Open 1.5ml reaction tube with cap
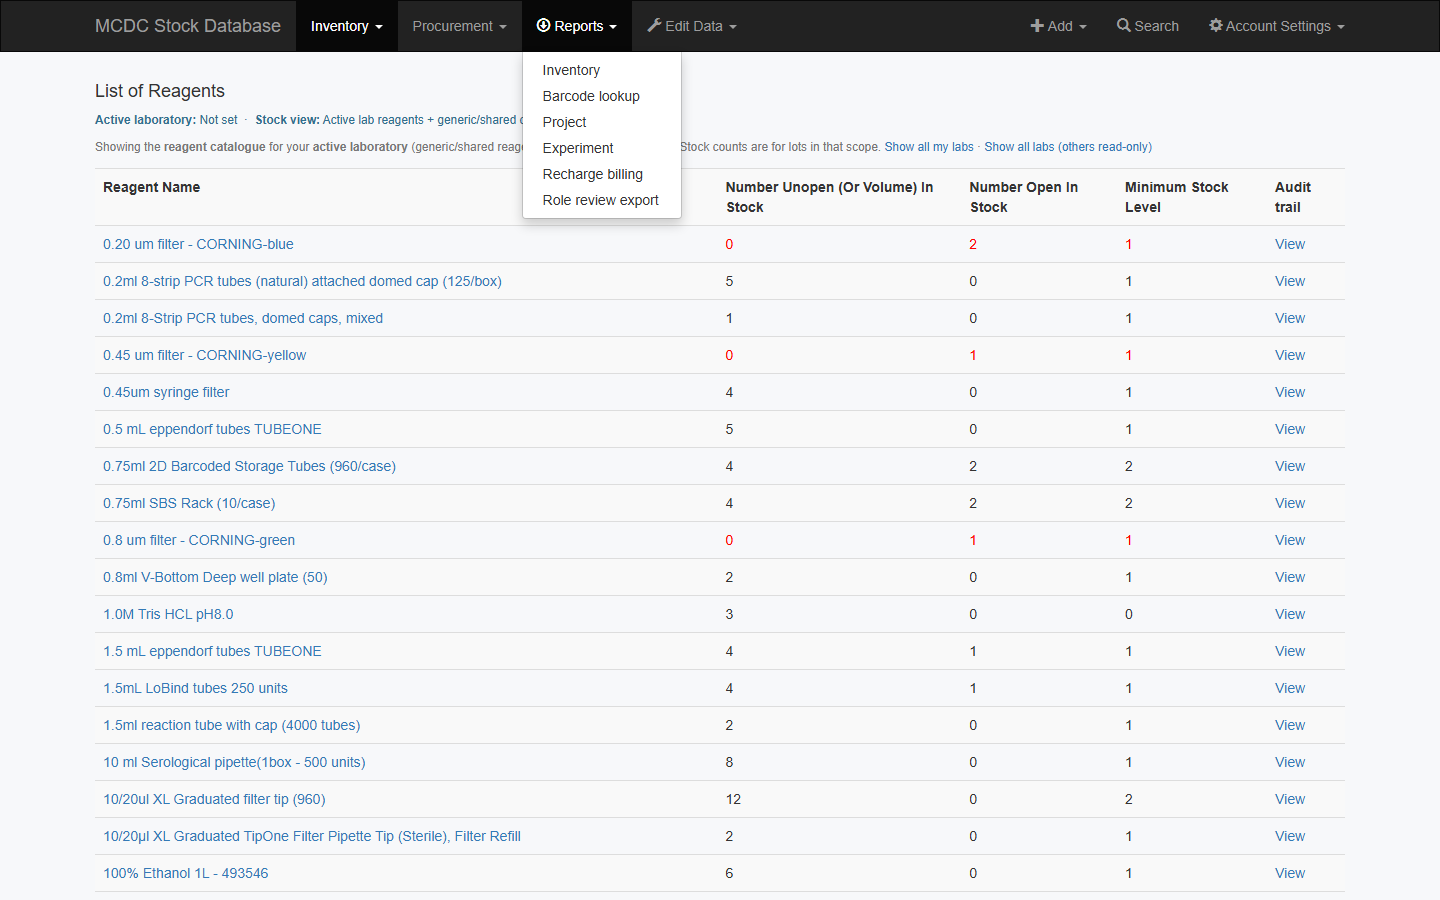1440x900 pixels. click(231, 725)
